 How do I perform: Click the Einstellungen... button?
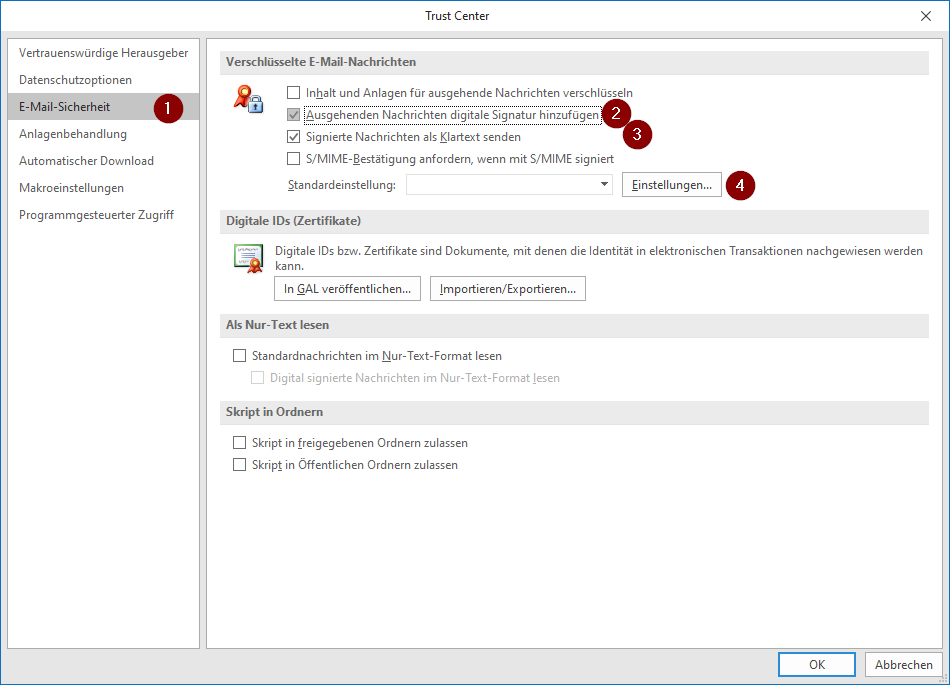click(672, 185)
